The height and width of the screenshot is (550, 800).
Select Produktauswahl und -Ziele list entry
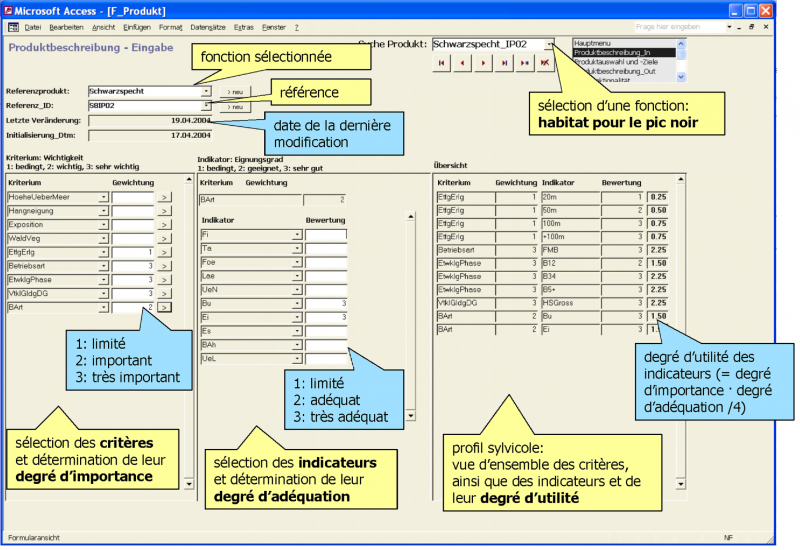624,62
